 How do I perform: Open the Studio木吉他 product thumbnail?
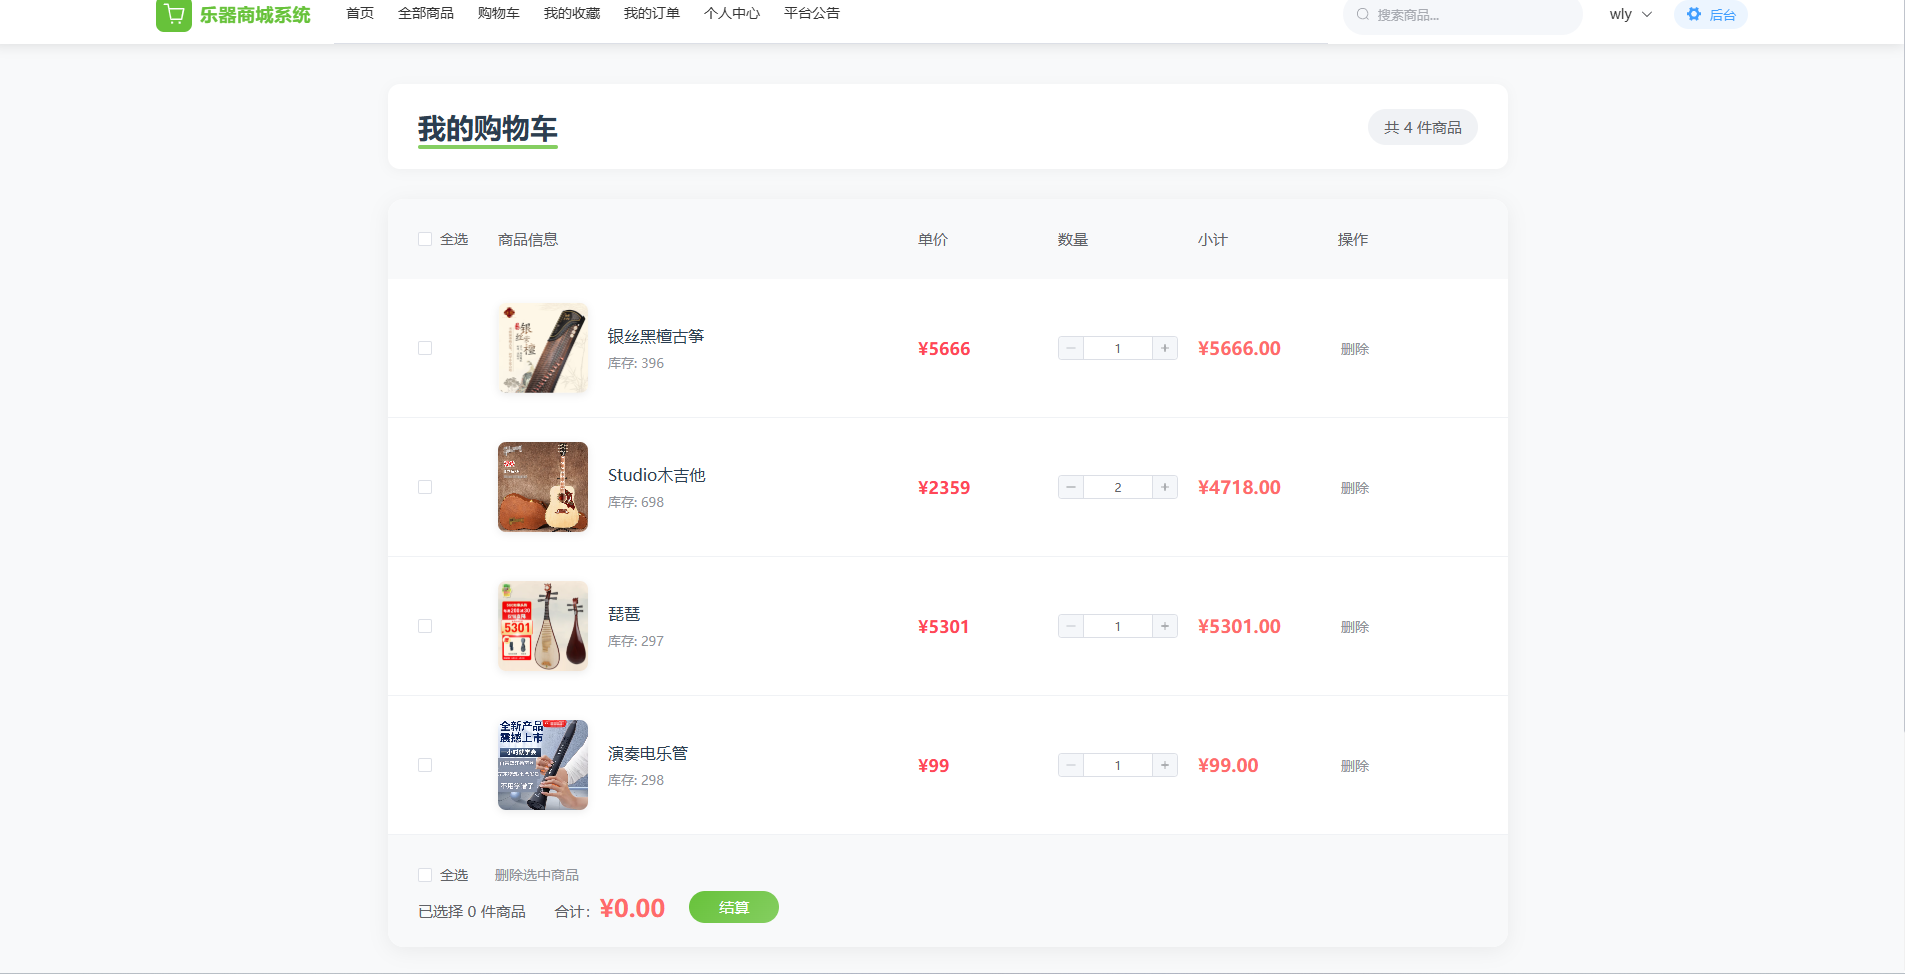[543, 487]
